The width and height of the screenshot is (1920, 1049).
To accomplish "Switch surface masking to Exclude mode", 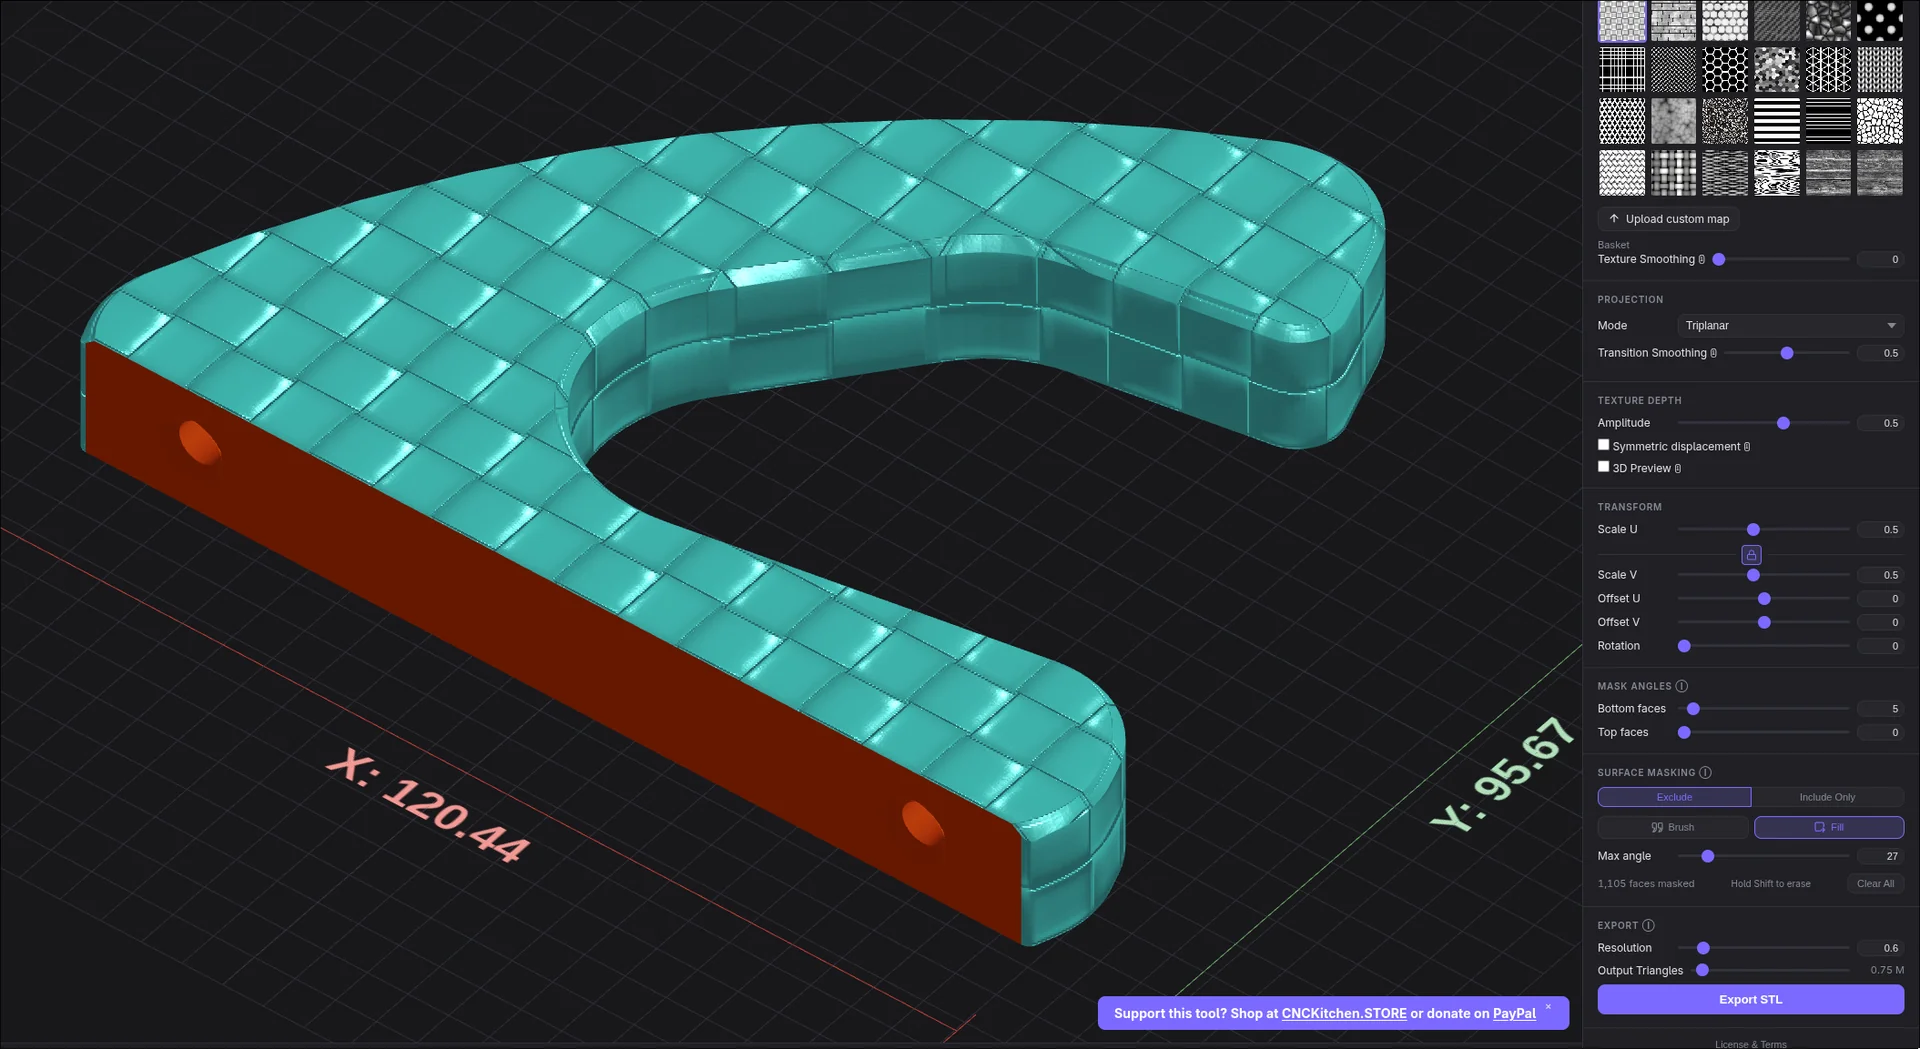I will click(1674, 797).
